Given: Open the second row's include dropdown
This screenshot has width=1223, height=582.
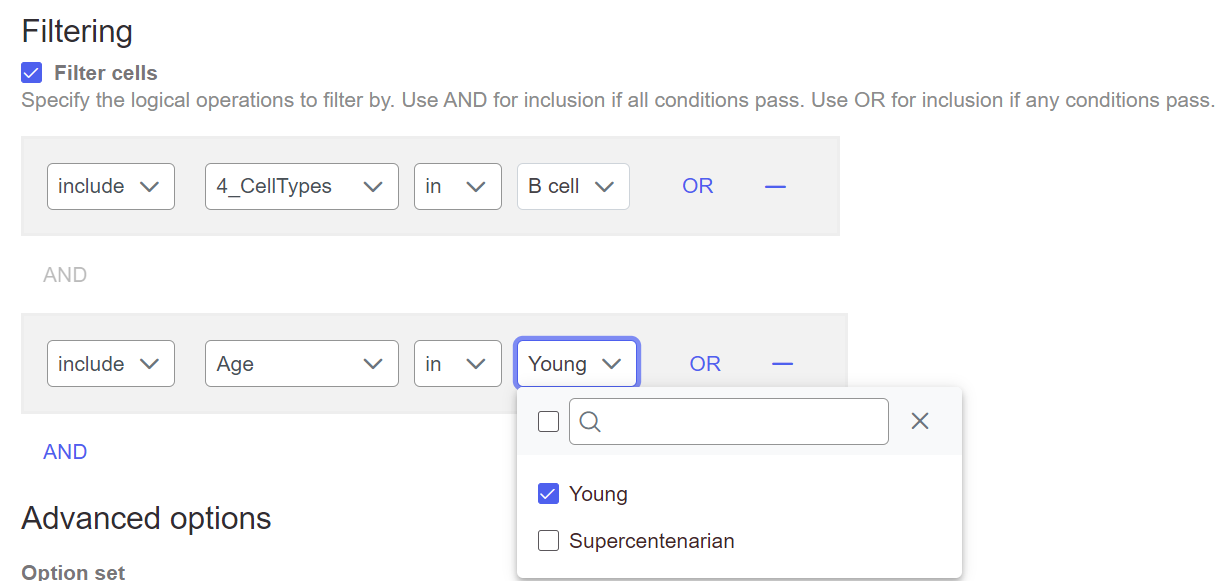Looking at the screenshot, I should click(111, 364).
